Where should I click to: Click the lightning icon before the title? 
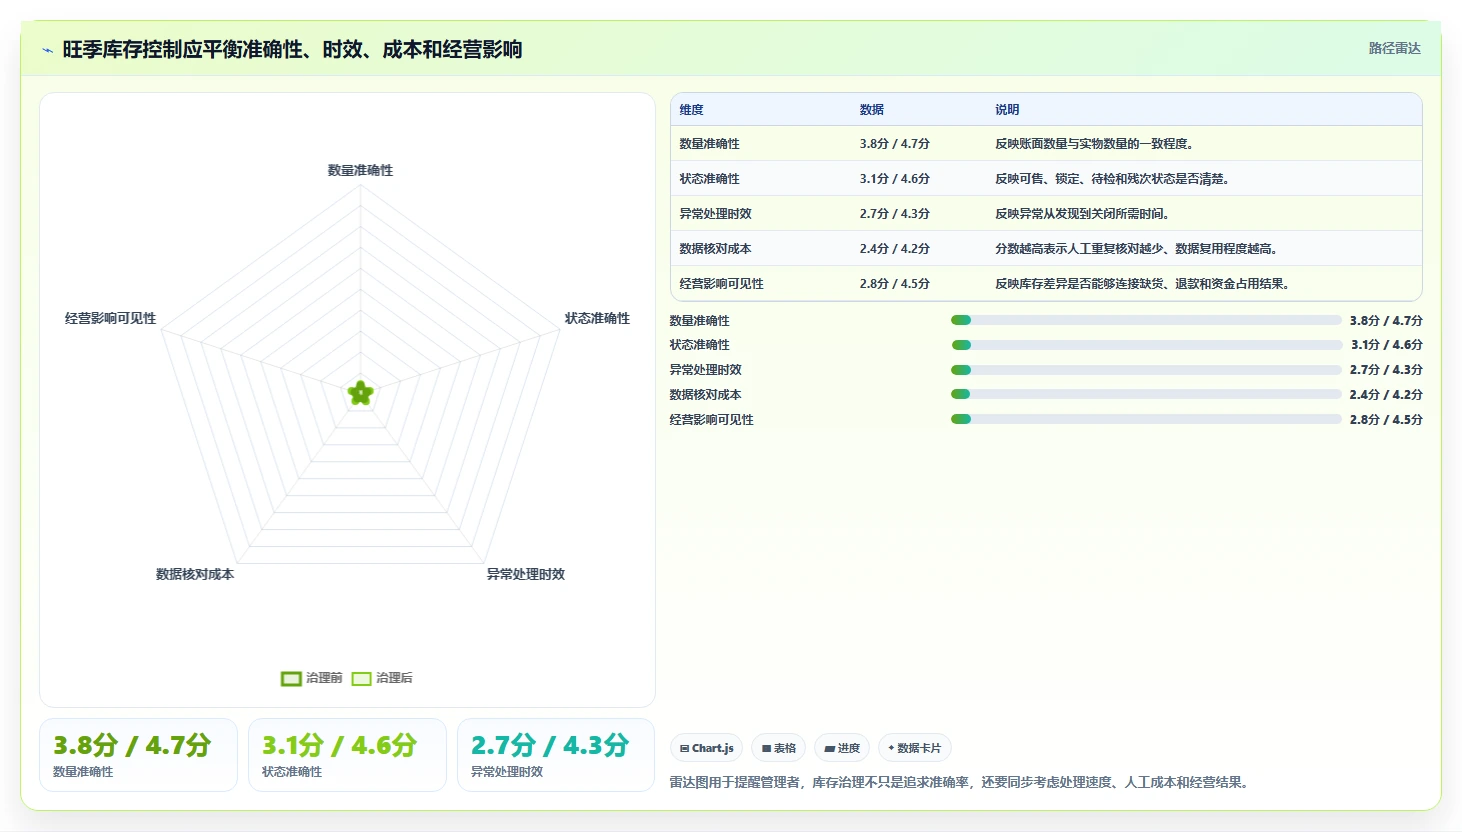click(47, 50)
